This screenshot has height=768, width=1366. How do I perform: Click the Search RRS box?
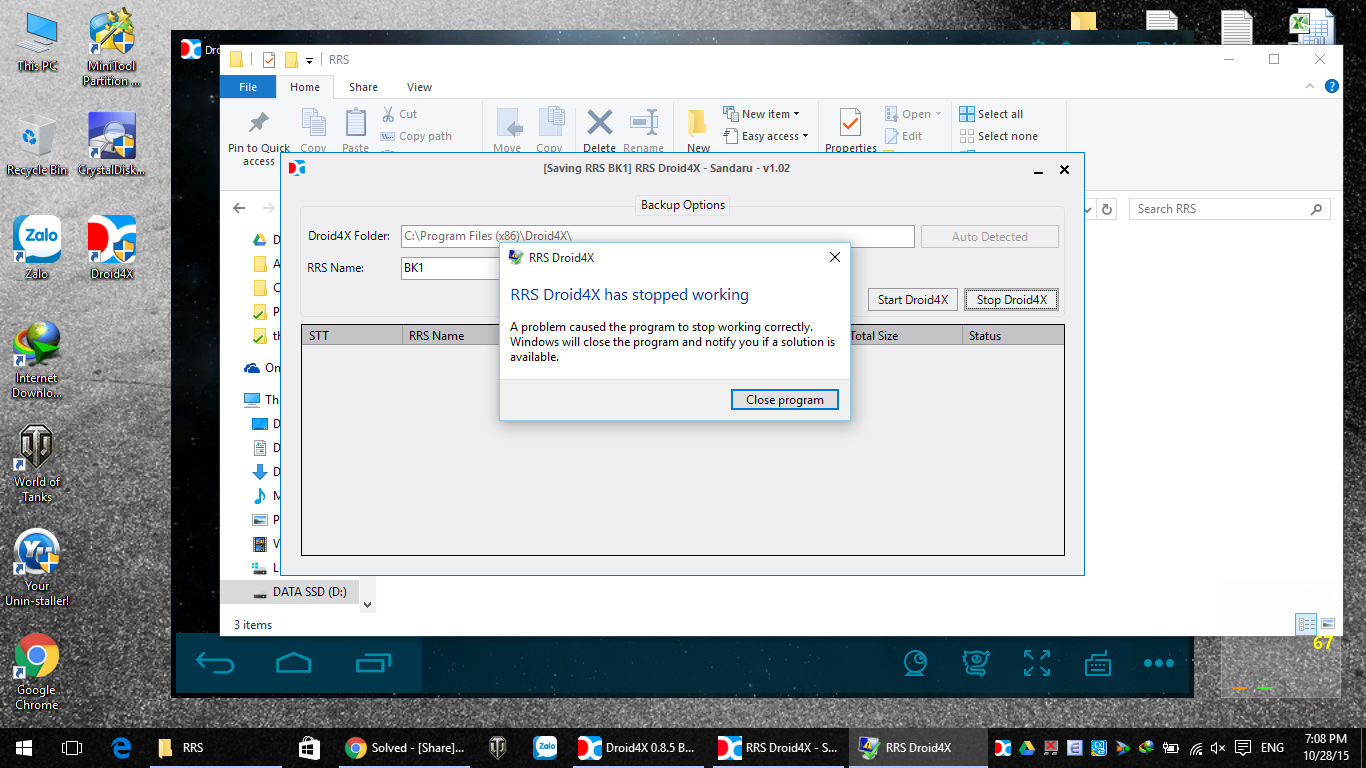coord(1220,209)
